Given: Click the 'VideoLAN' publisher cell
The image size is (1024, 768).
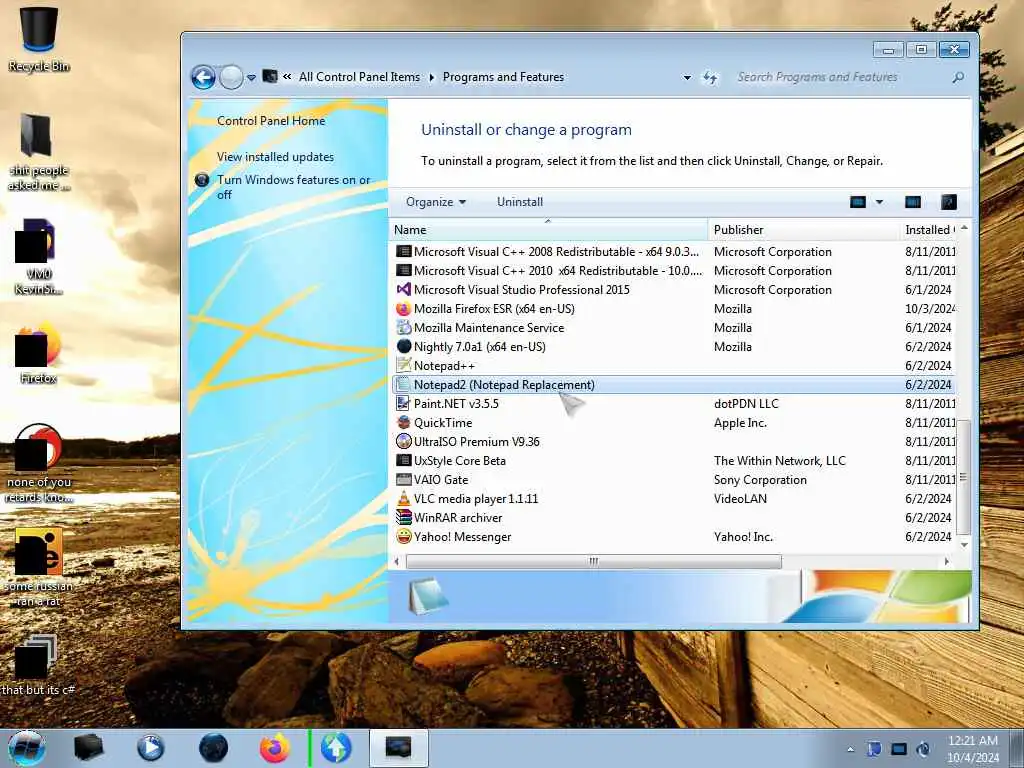Looking at the screenshot, I should (740, 498).
